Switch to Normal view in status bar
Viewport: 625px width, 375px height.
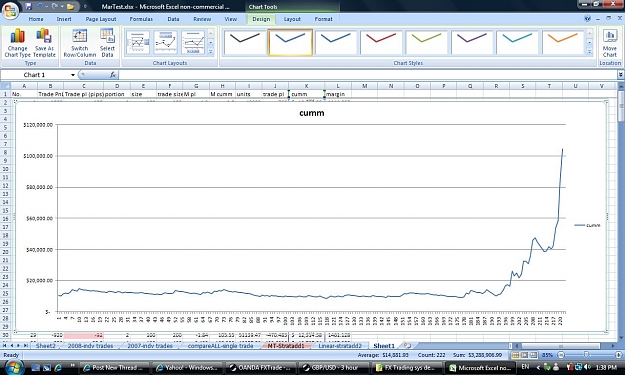pyautogui.click(x=515, y=355)
